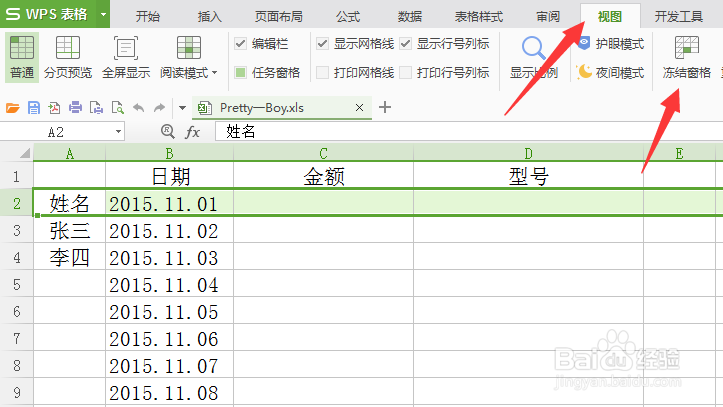Click the cell containing 金额
The image size is (723, 407).
tap(323, 176)
